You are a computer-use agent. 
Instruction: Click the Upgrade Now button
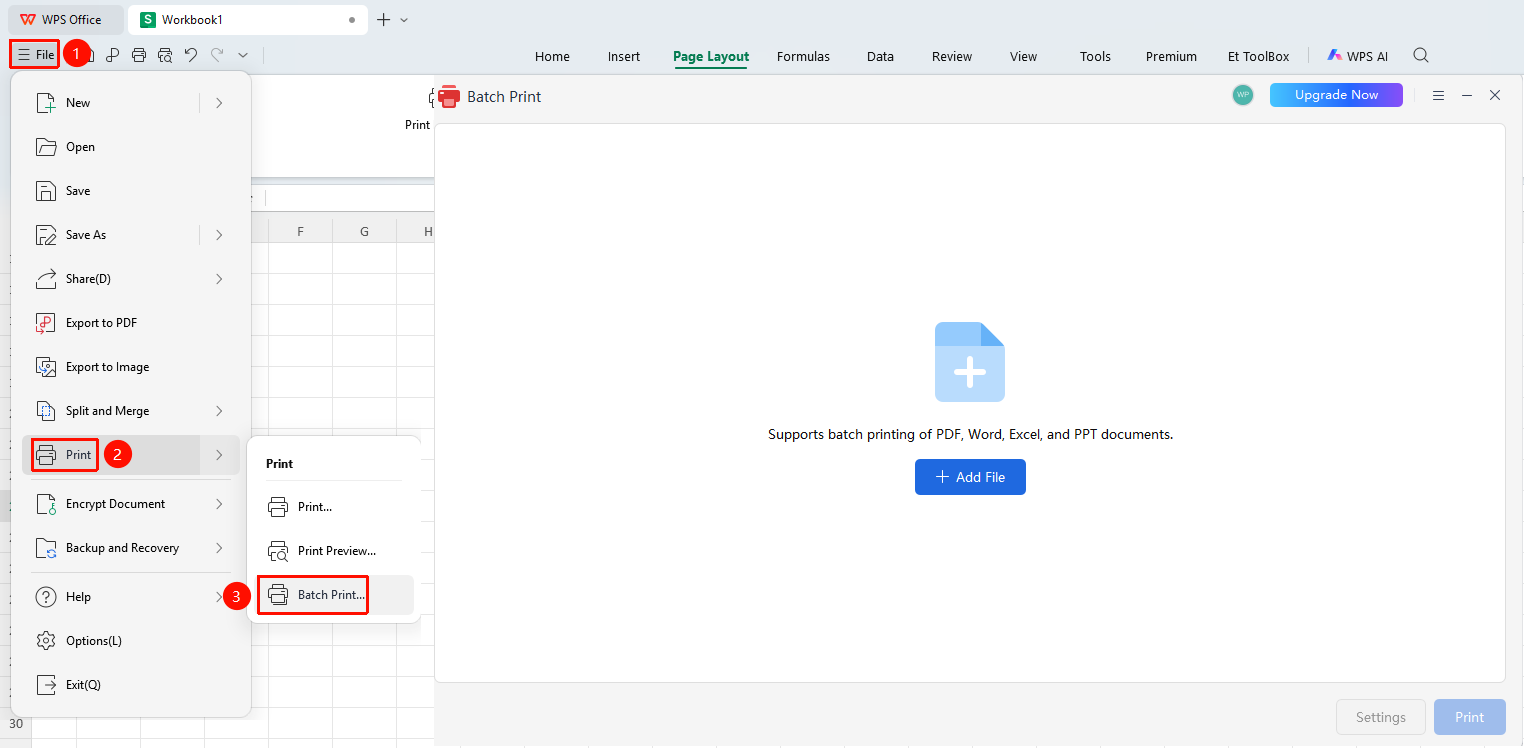pos(1336,95)
